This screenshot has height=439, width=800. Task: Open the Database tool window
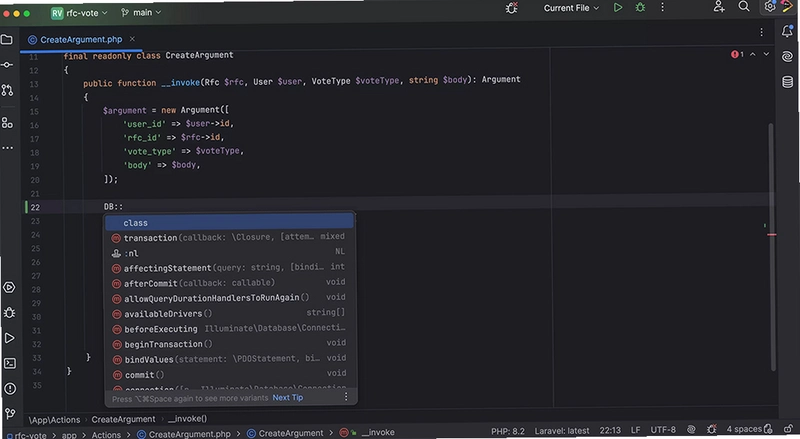(x=787, y=82)
